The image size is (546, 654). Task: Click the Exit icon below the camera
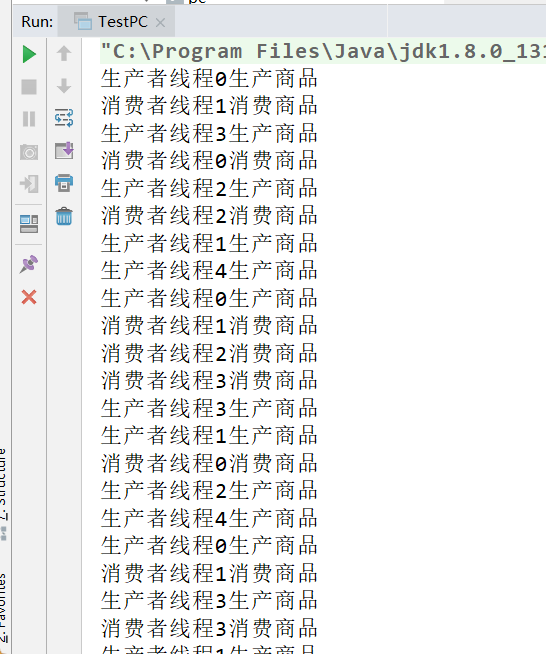click(29, 184)
